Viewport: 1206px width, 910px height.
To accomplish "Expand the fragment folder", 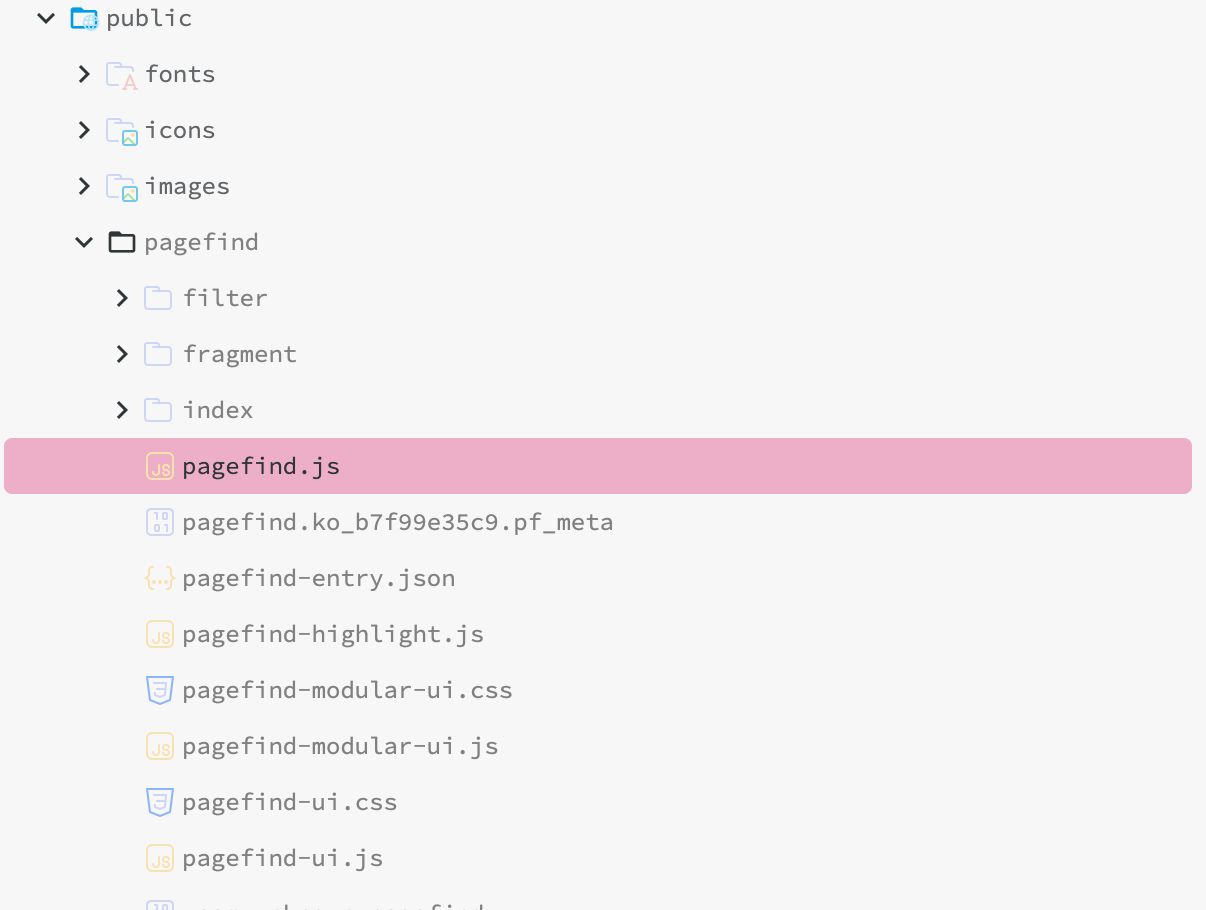I will [122, 354].
